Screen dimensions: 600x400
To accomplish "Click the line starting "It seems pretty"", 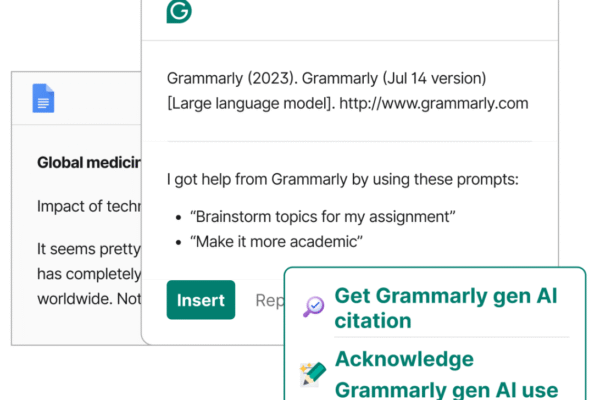I will [x=88, y=250].
